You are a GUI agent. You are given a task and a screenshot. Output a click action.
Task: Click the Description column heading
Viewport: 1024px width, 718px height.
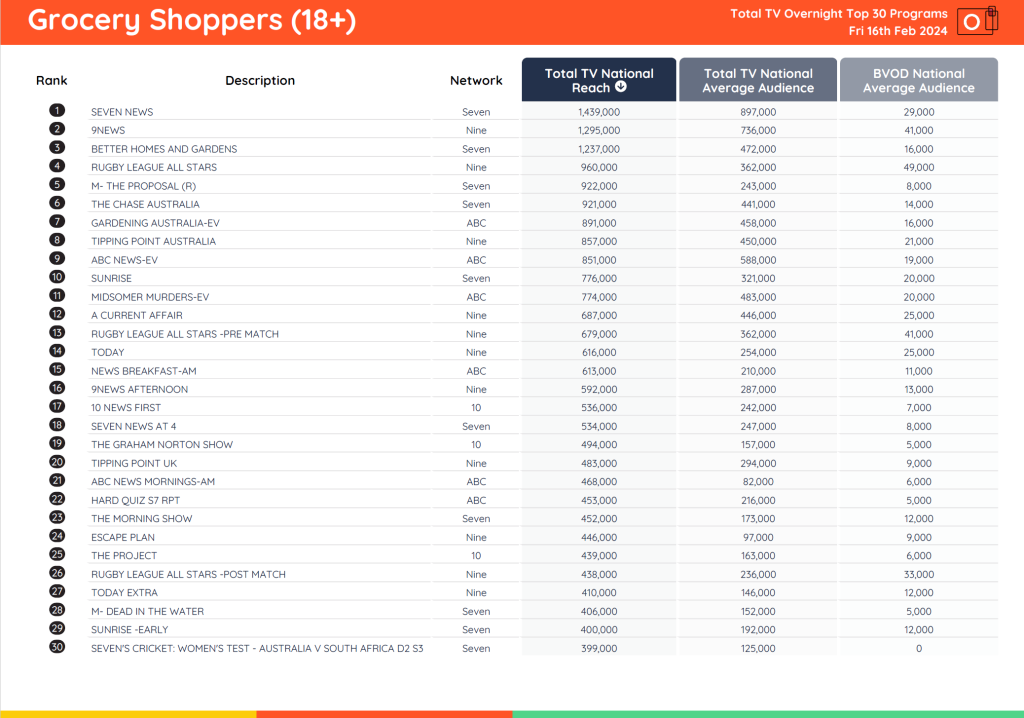(260, 80)
